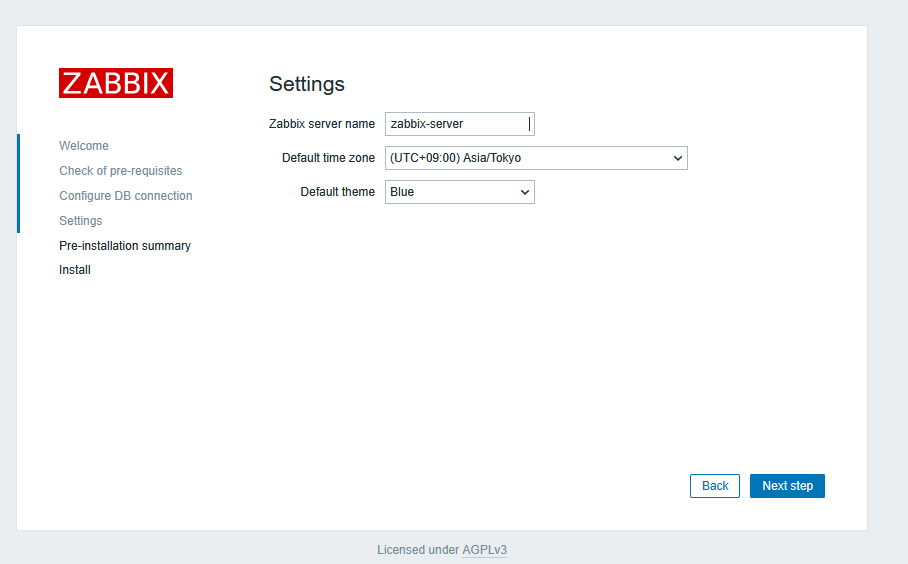Click the Next step button
Image resolution: width=908 pixels, height=564 pixels.
787,486
